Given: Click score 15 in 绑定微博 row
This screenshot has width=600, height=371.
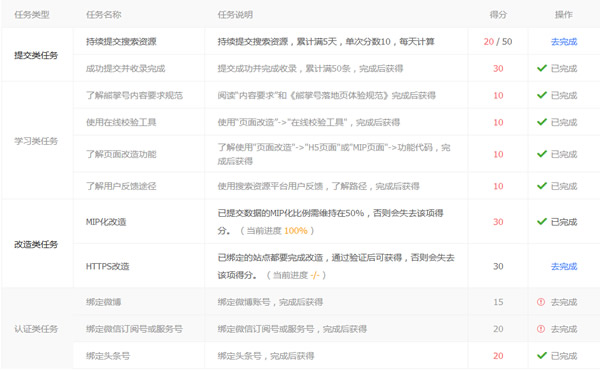Looking at the screenshot, I should coord(498,302).
